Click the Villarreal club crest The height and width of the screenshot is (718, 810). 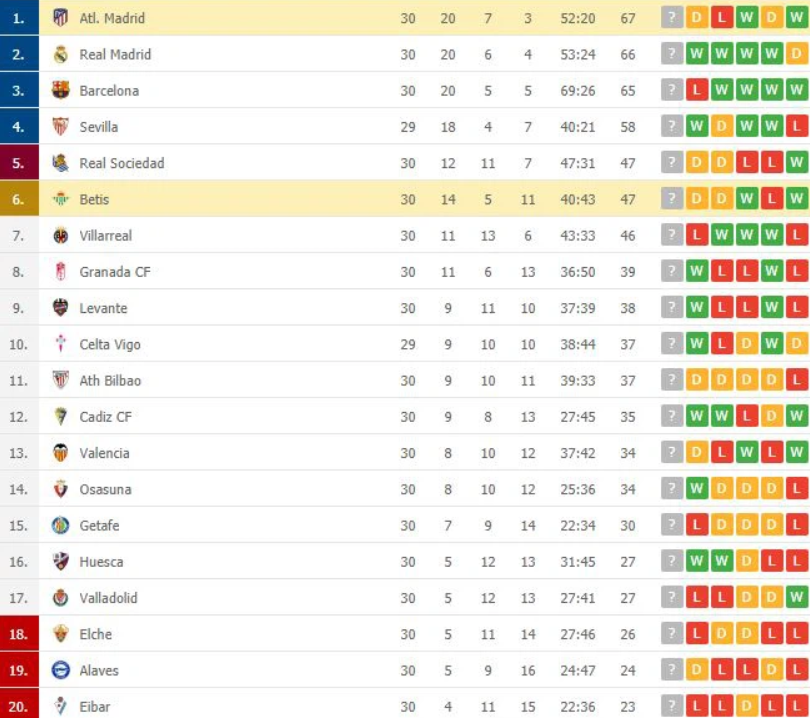(x=61, y=235)
